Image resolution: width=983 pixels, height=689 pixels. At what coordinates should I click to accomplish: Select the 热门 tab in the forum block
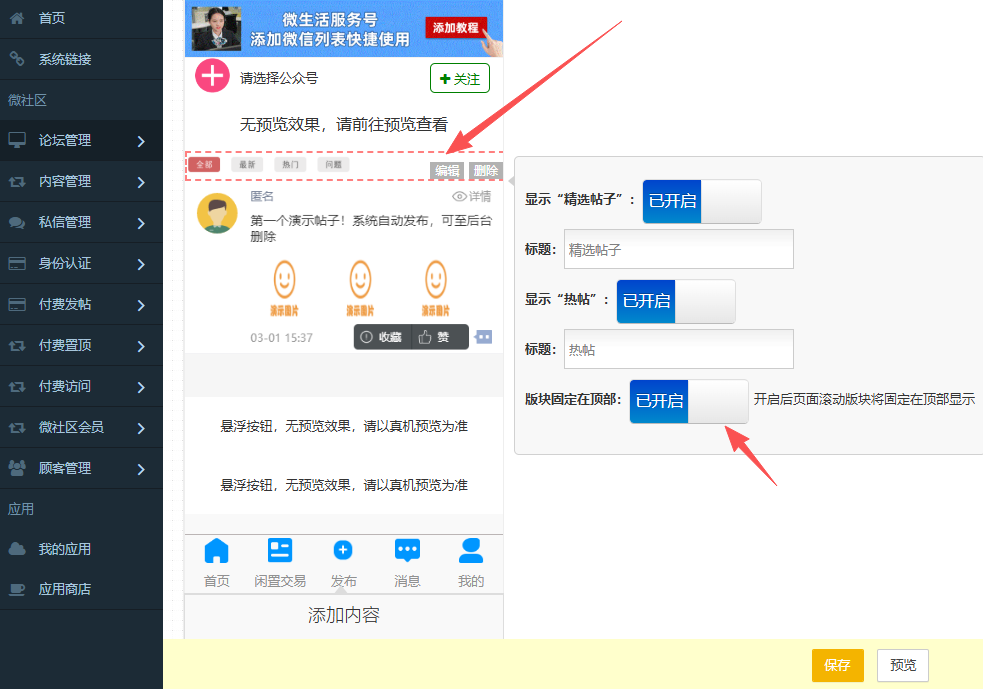[290, 164]
